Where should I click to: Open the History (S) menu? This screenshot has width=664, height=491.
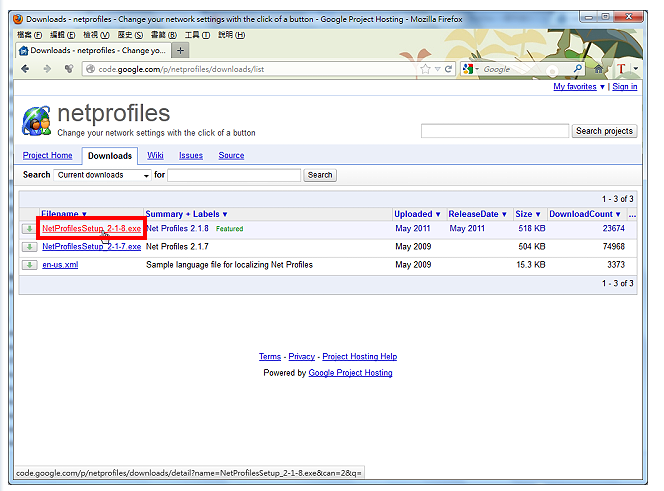pyautogui.click(x=130, y=35)
